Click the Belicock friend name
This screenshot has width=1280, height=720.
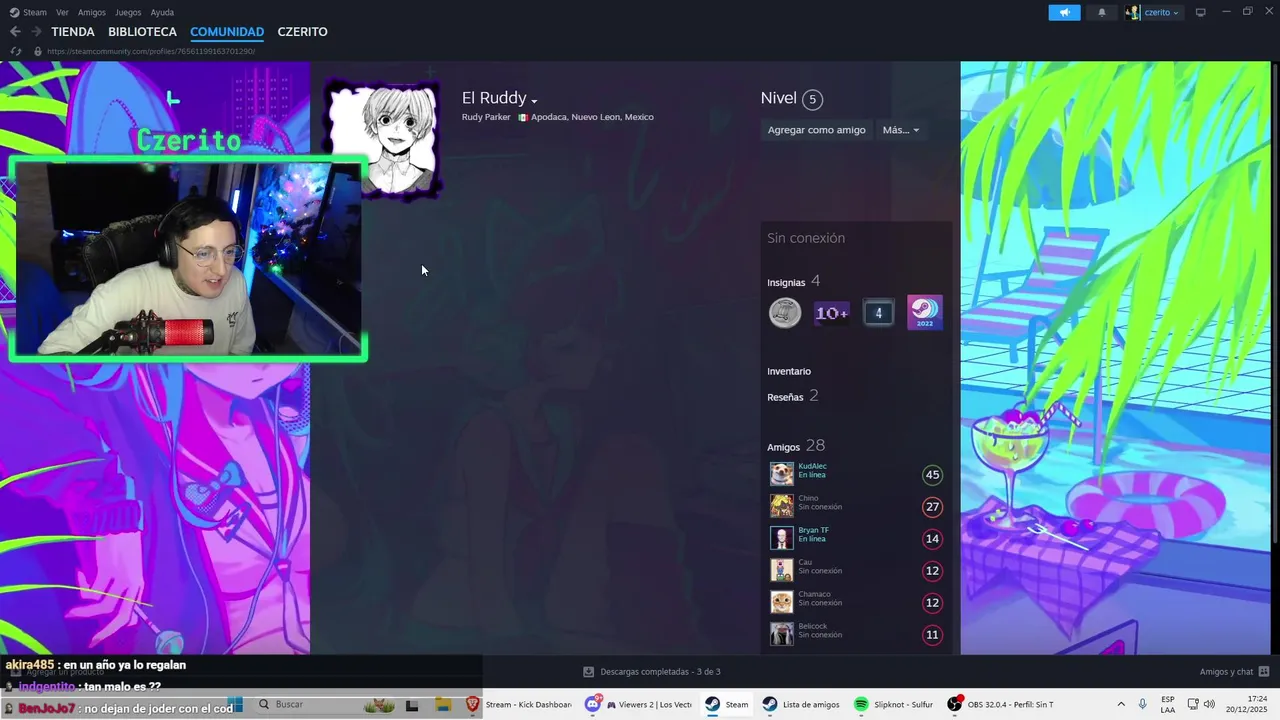(x=813, y=626)
